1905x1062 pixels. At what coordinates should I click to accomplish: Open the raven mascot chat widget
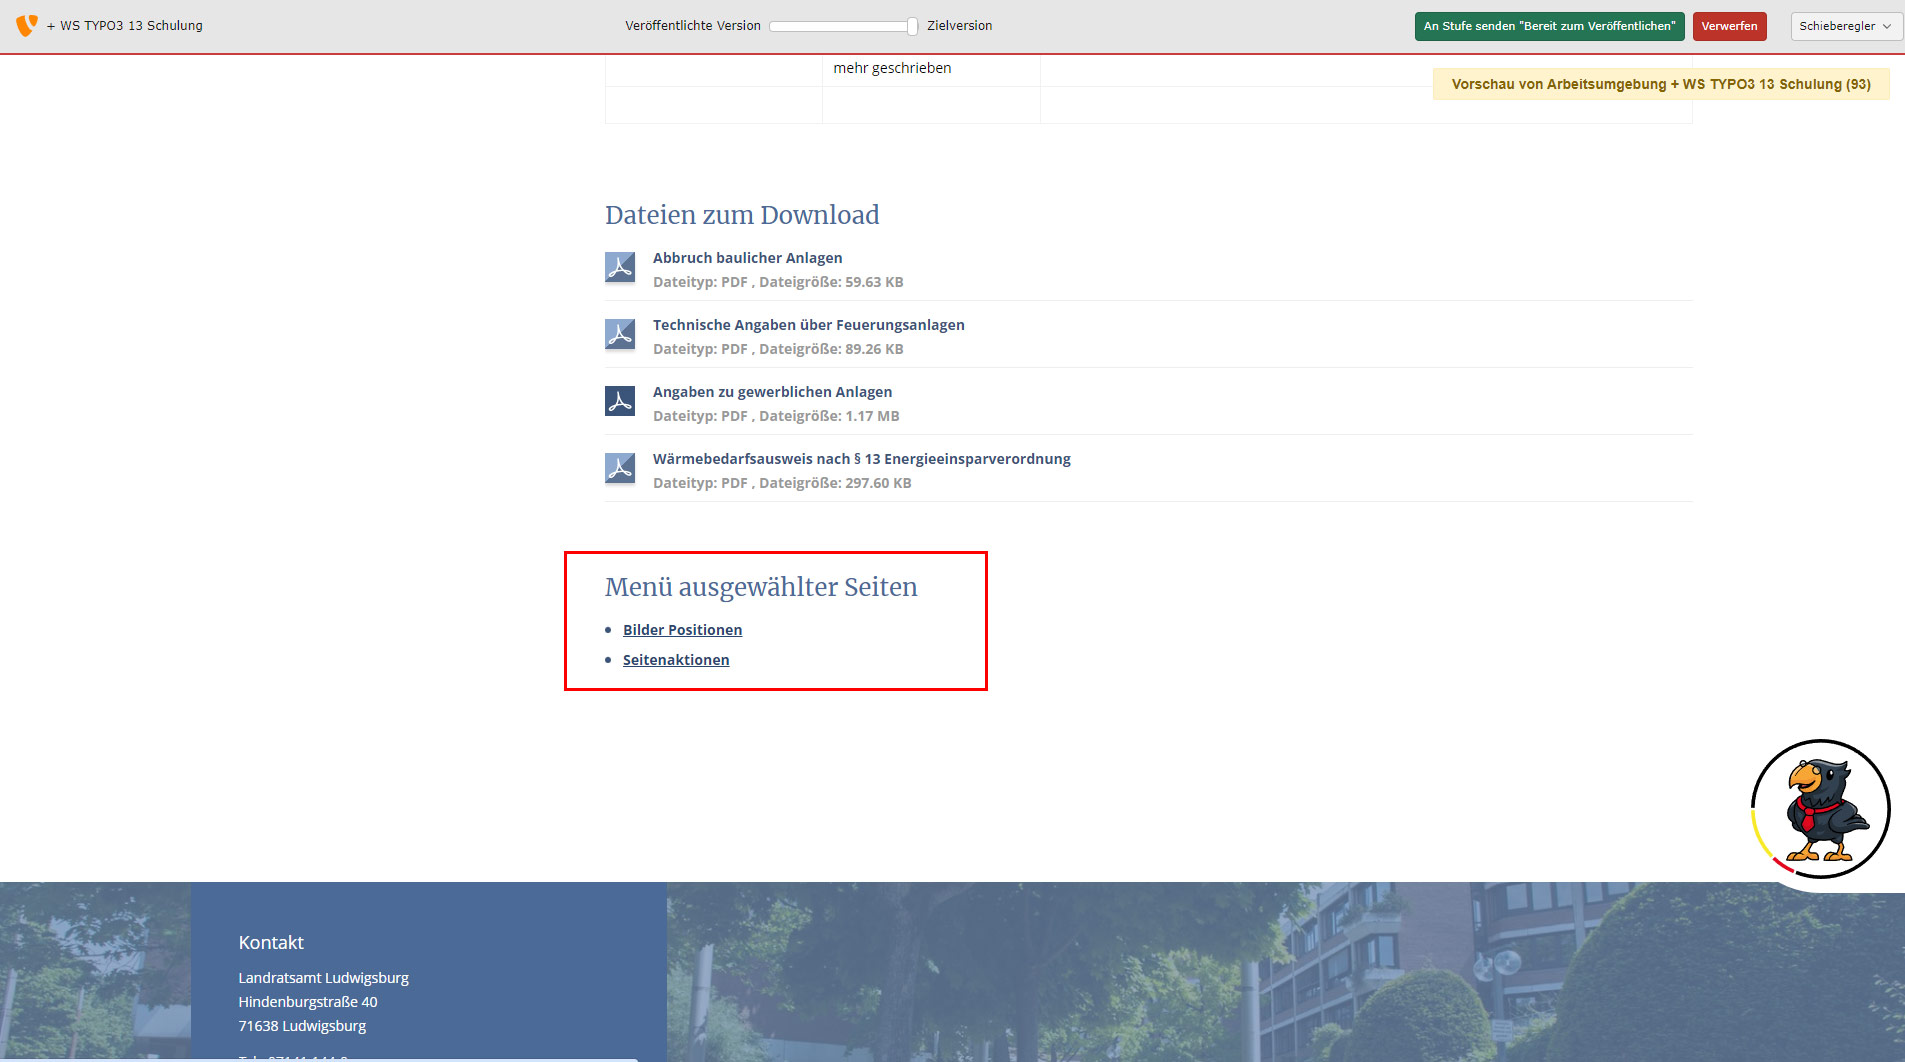tap(1820, 809)
